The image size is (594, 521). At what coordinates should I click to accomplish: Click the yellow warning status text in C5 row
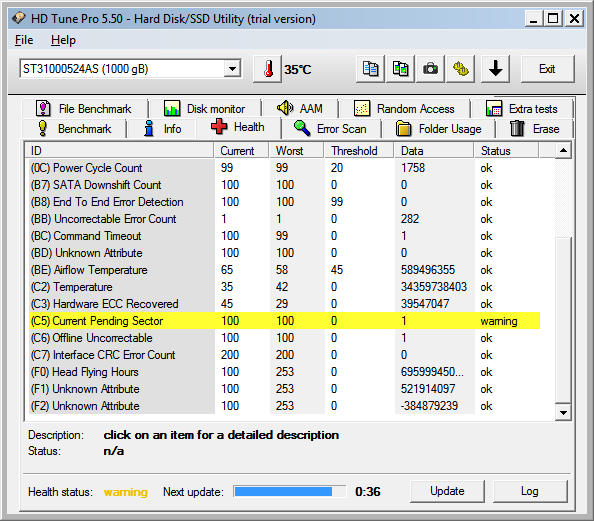click(499, 321)
